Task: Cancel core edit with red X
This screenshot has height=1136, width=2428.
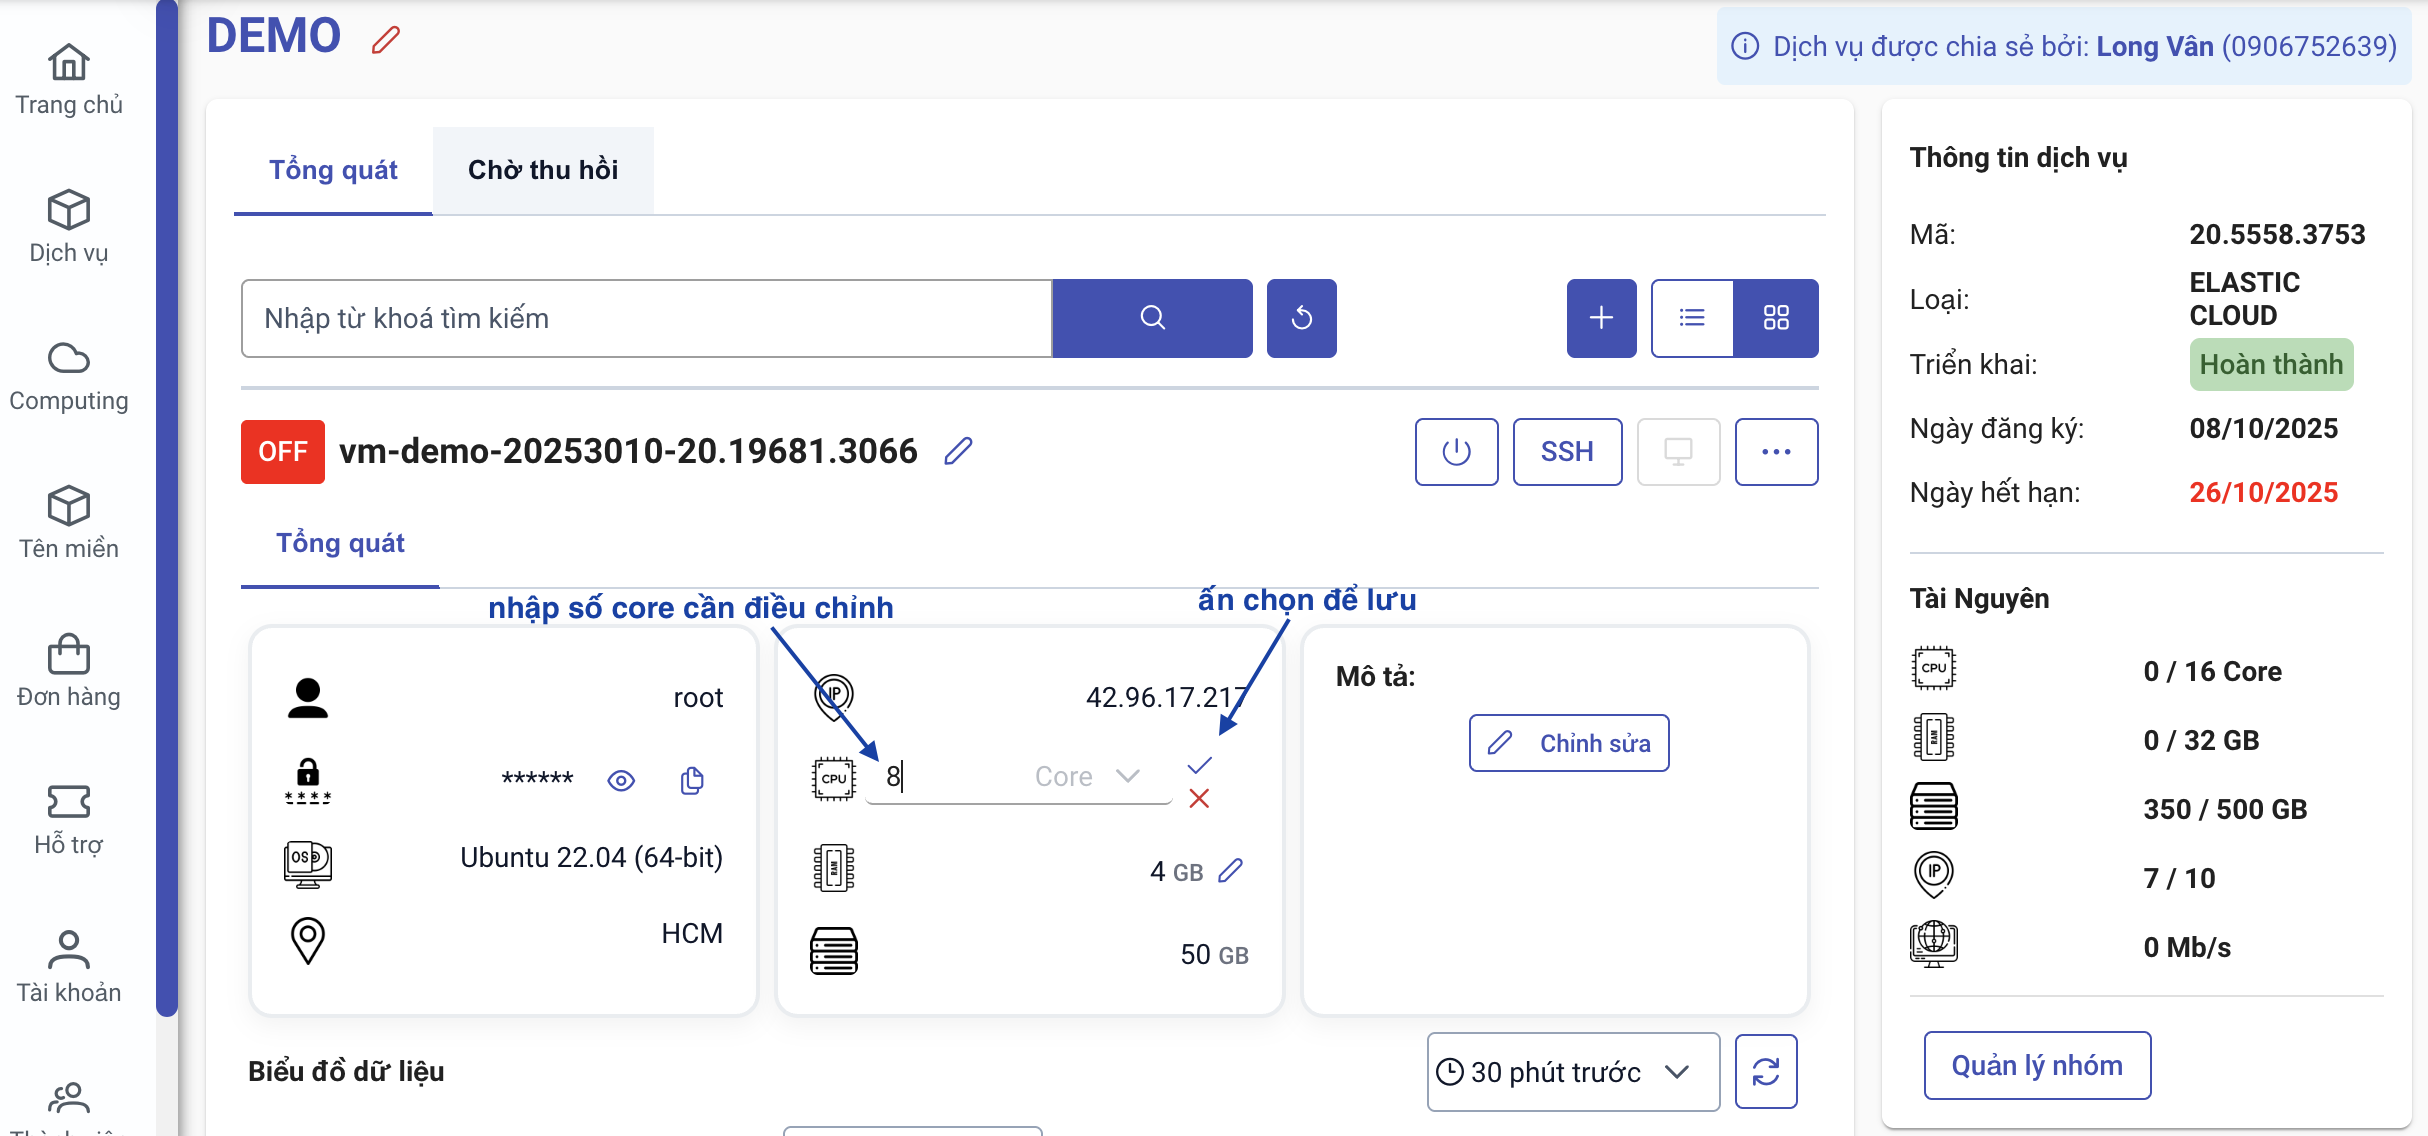Action: (x=1199, y=799)
